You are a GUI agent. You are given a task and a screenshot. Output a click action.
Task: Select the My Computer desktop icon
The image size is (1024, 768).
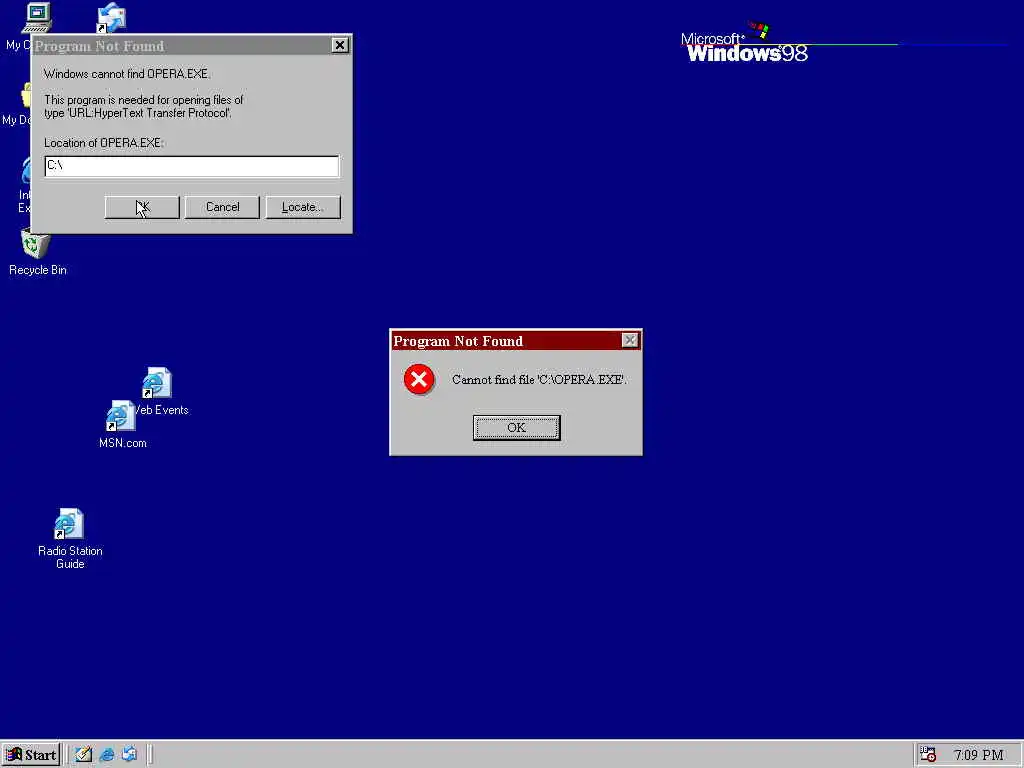pos(37,18)
